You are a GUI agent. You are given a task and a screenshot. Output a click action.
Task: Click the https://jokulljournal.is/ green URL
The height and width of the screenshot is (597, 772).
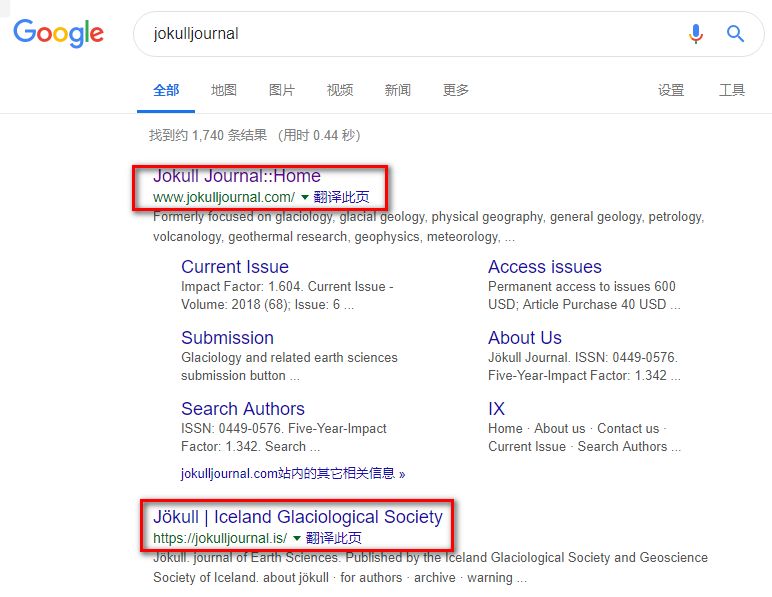[x=220, y=538]
